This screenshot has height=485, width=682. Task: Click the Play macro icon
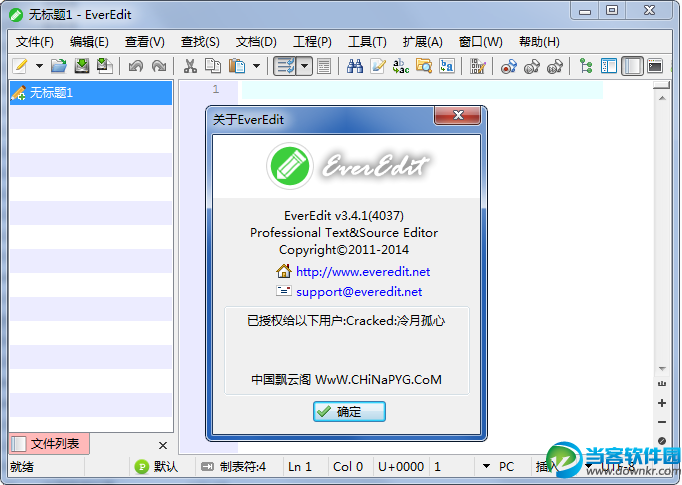pyautogui.click(x=532, y=67)
